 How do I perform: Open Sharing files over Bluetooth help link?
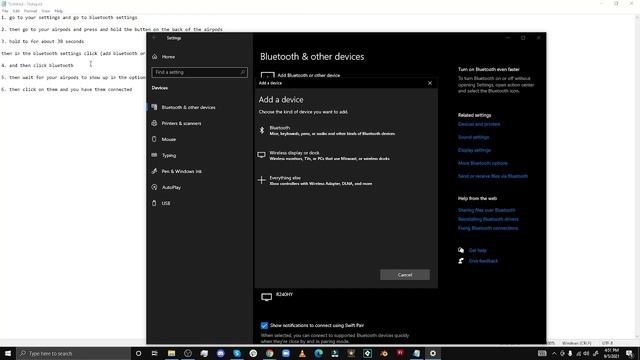pyautogui.click(x=487, y=210)
